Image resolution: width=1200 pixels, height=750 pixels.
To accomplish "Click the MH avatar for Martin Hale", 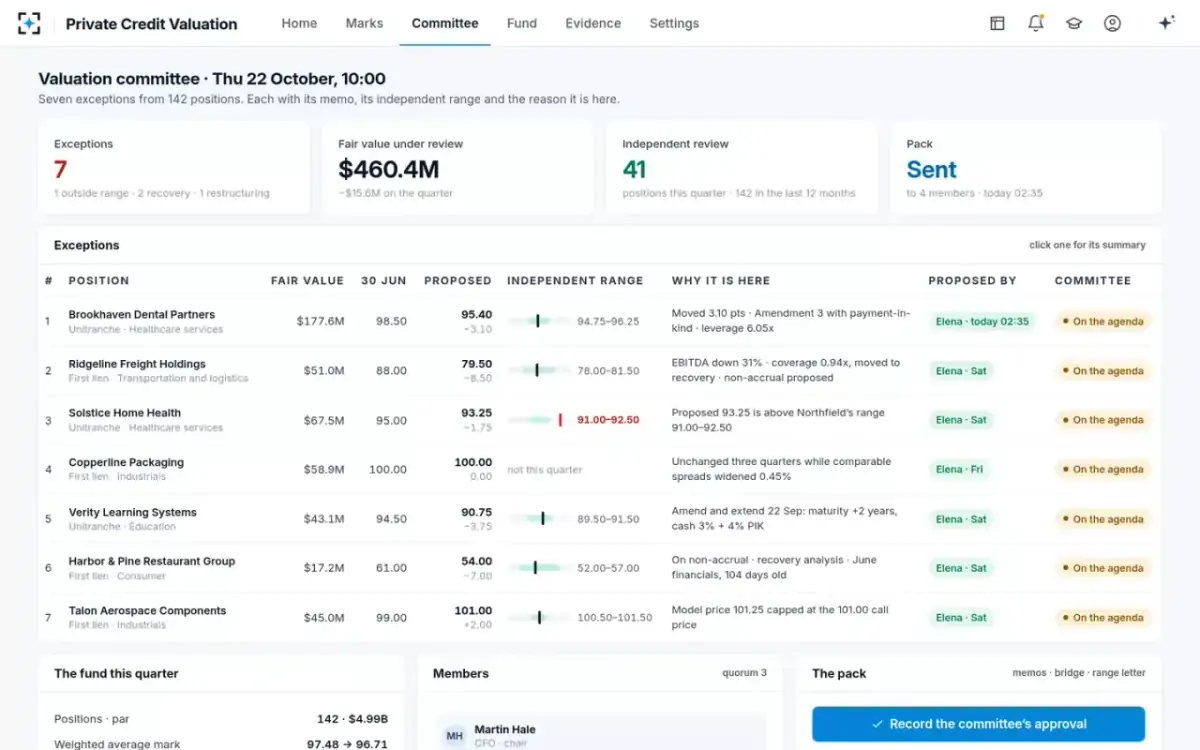I will point(455,736).
